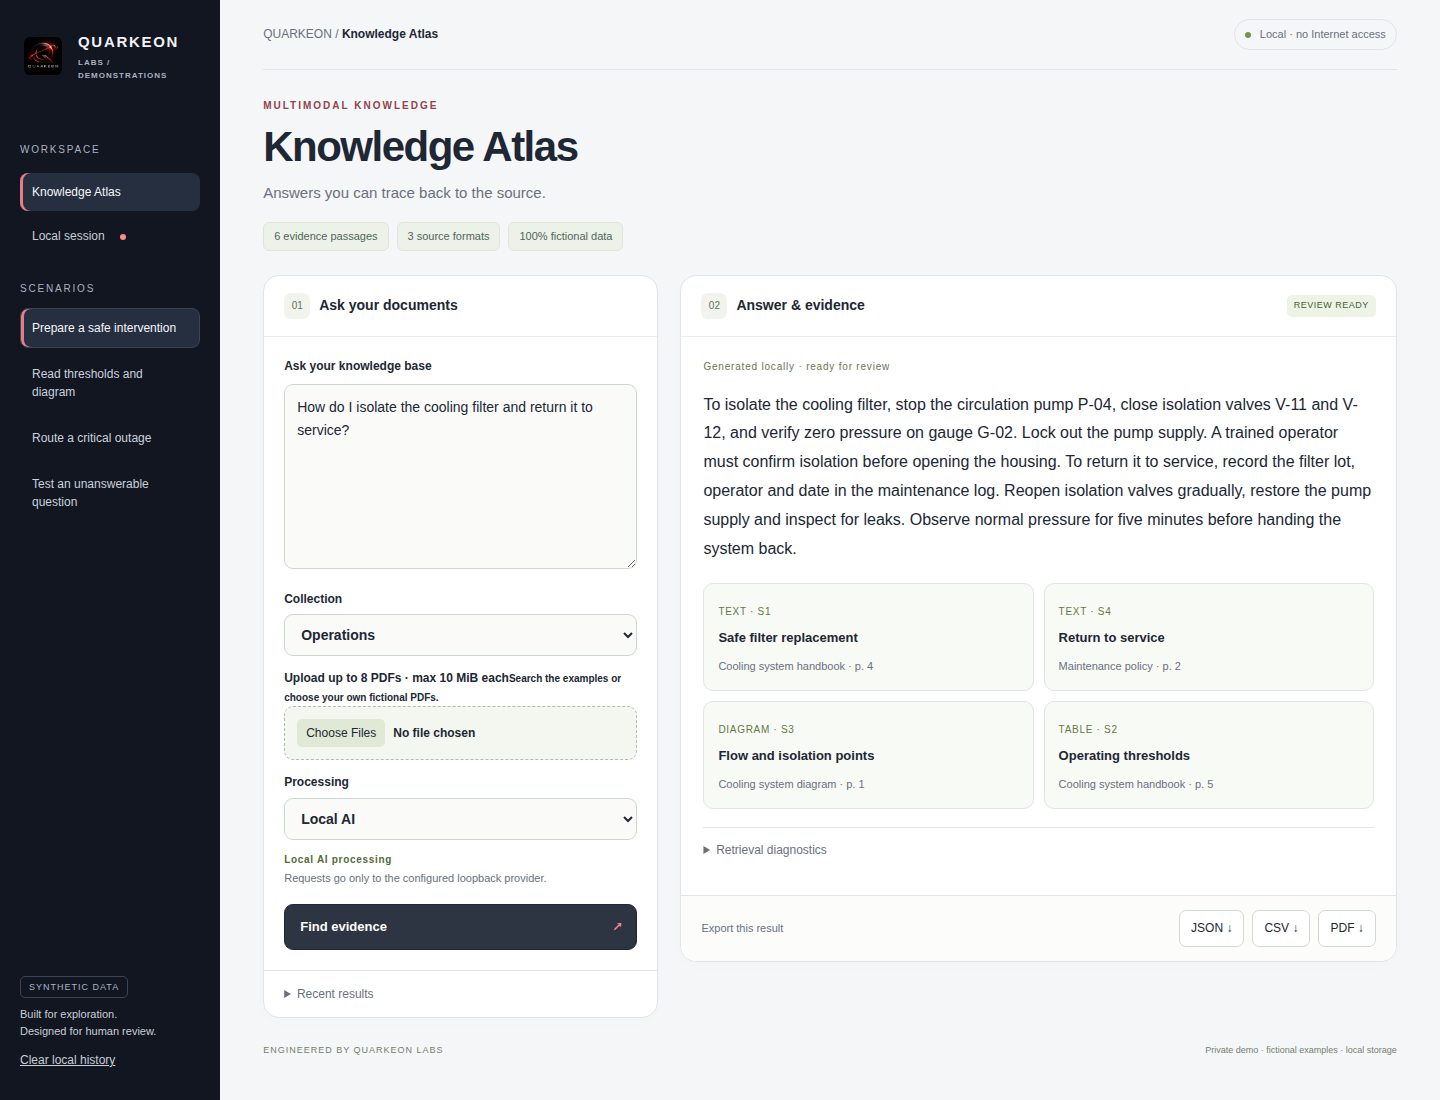
Task: Export result as JSON
Action: pos(1211,928)
